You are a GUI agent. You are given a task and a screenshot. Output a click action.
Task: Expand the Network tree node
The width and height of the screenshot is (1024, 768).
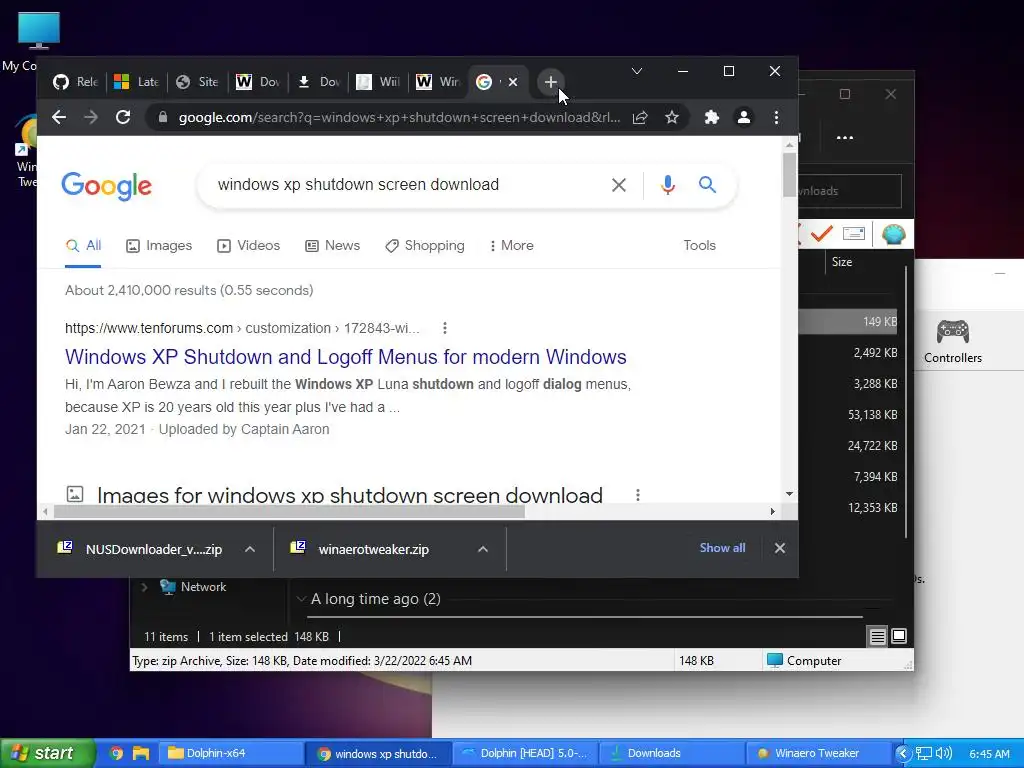pos(144,587)
